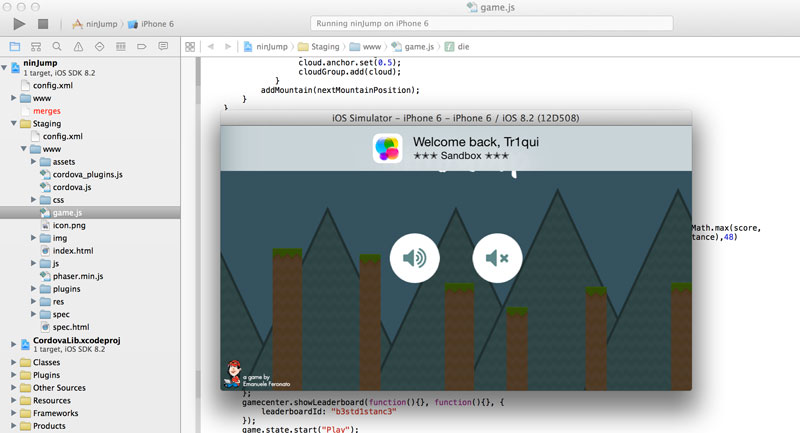Collapse the Staging folder
Viewport: 800px width, 433px height.
pos(13,124)
